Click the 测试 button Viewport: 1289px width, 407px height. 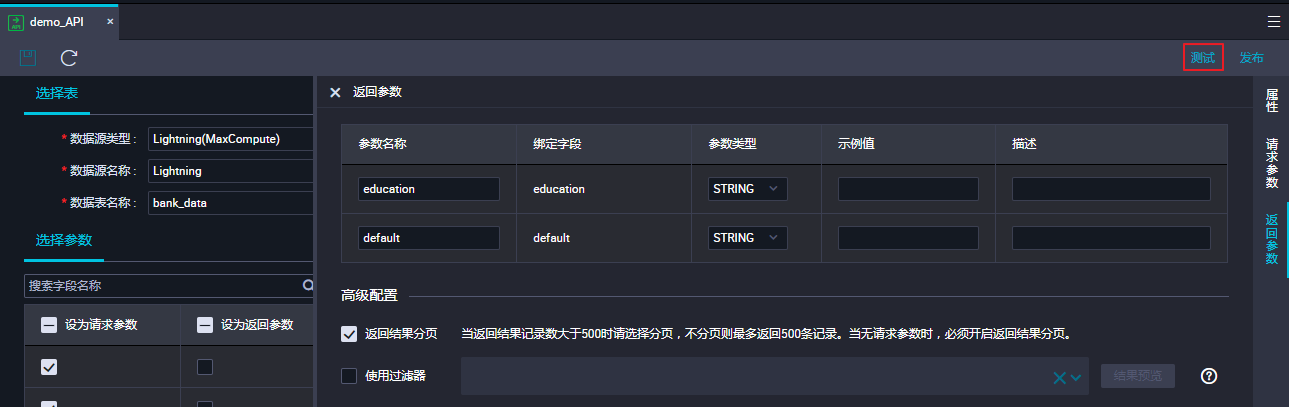click(x=1203, y=58)
